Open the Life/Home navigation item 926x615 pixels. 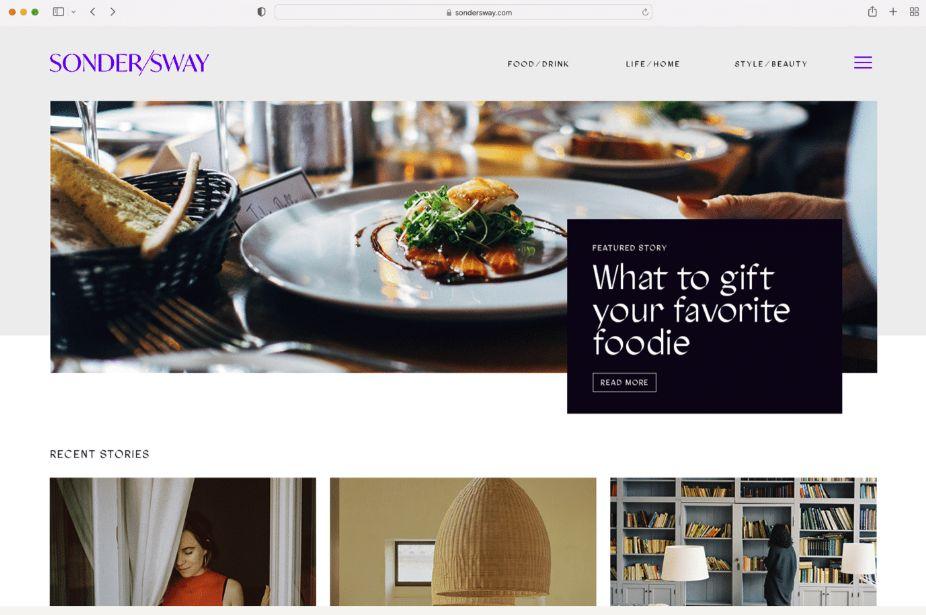(653, 64)
